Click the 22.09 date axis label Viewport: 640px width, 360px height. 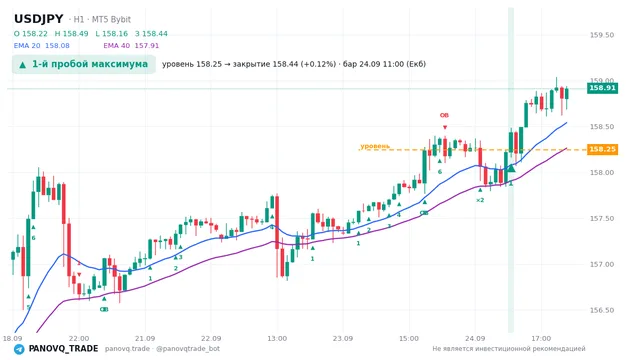[211, 338]
